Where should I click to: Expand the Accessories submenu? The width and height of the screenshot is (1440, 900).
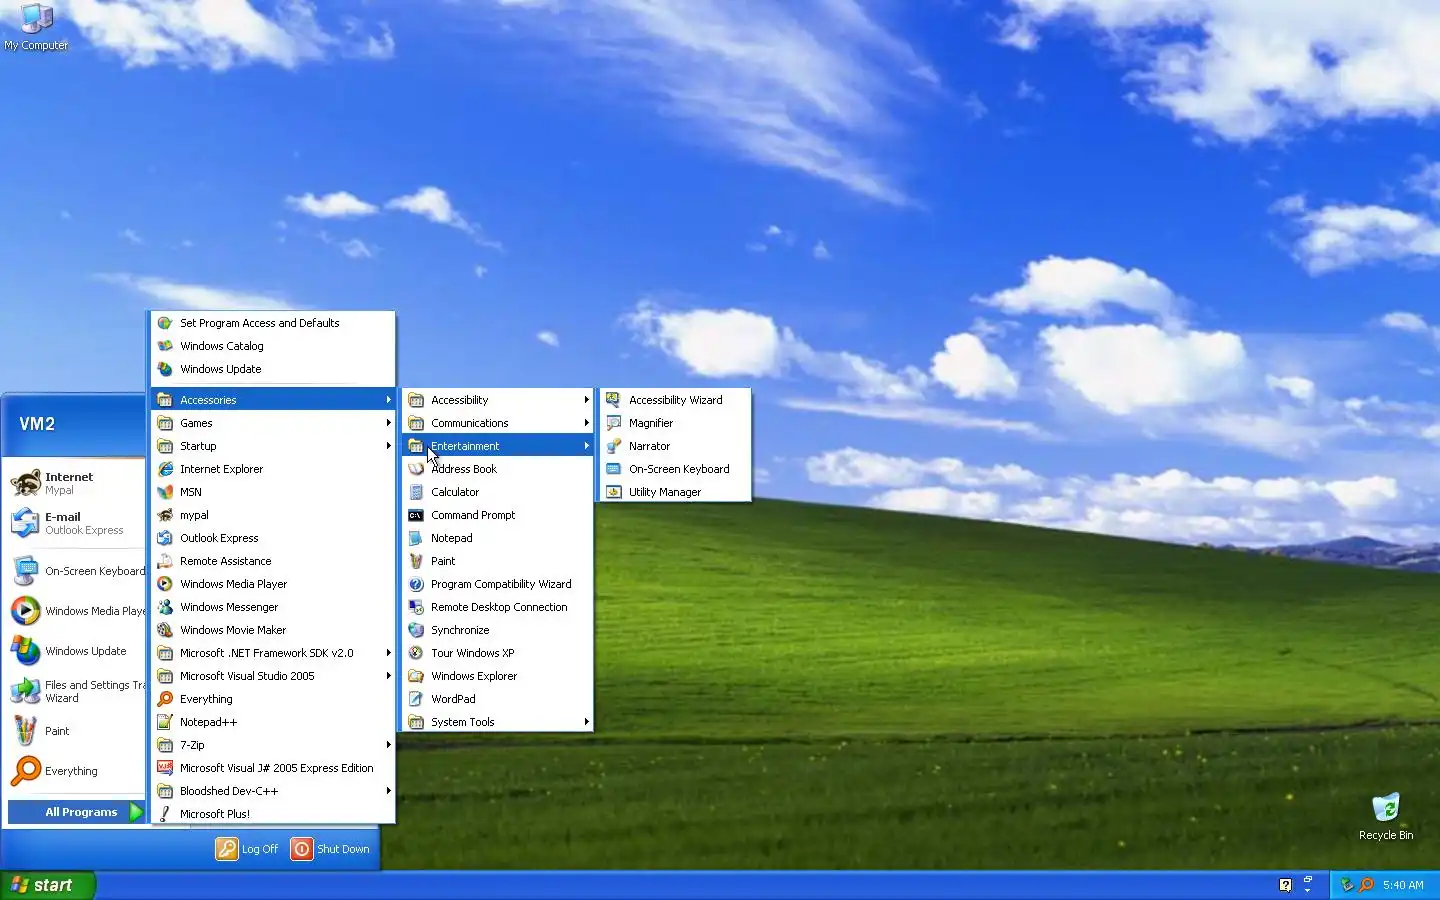point(273,400)
